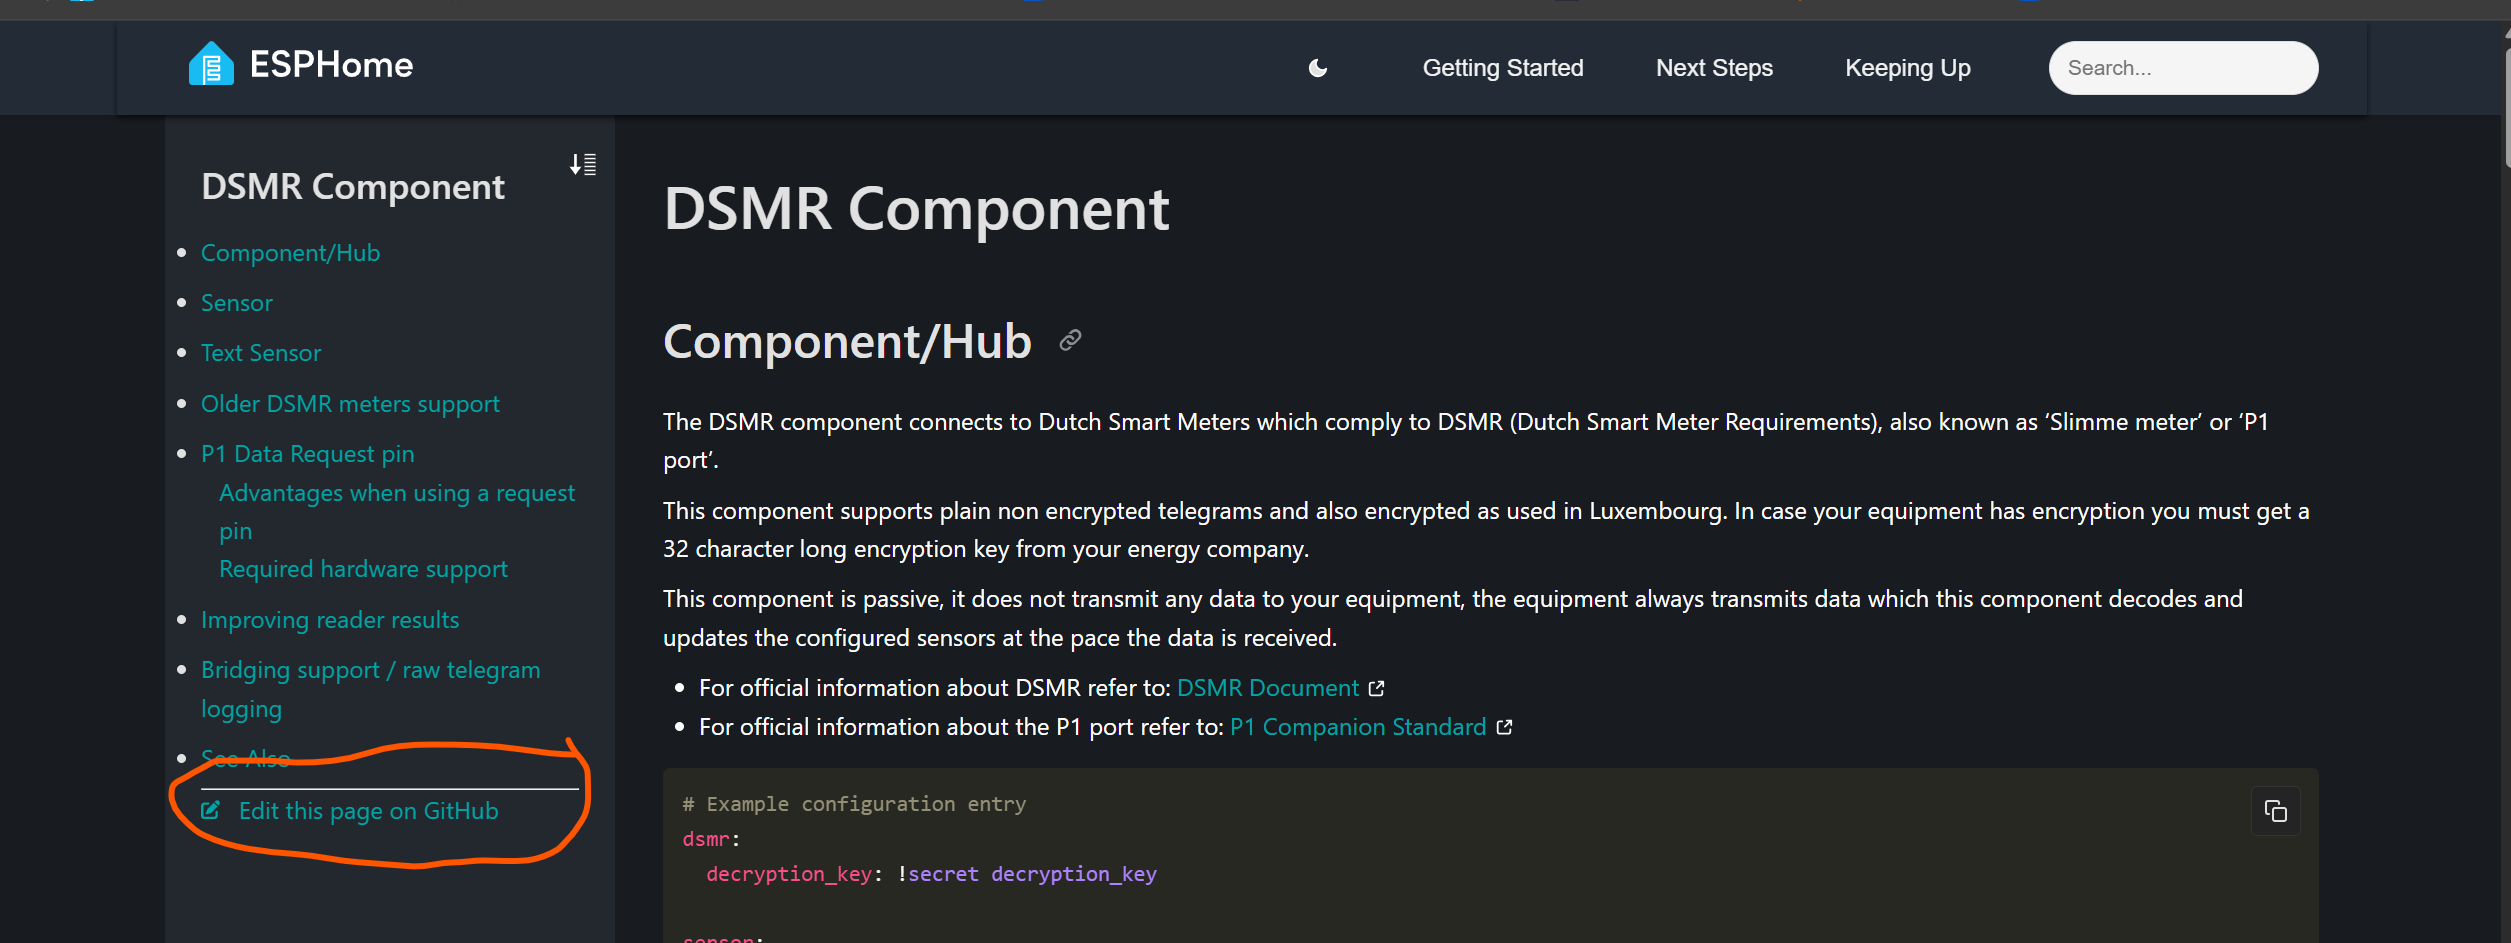
Task: Collapse the table of contents sort icon
Action: tap(583, 165)
